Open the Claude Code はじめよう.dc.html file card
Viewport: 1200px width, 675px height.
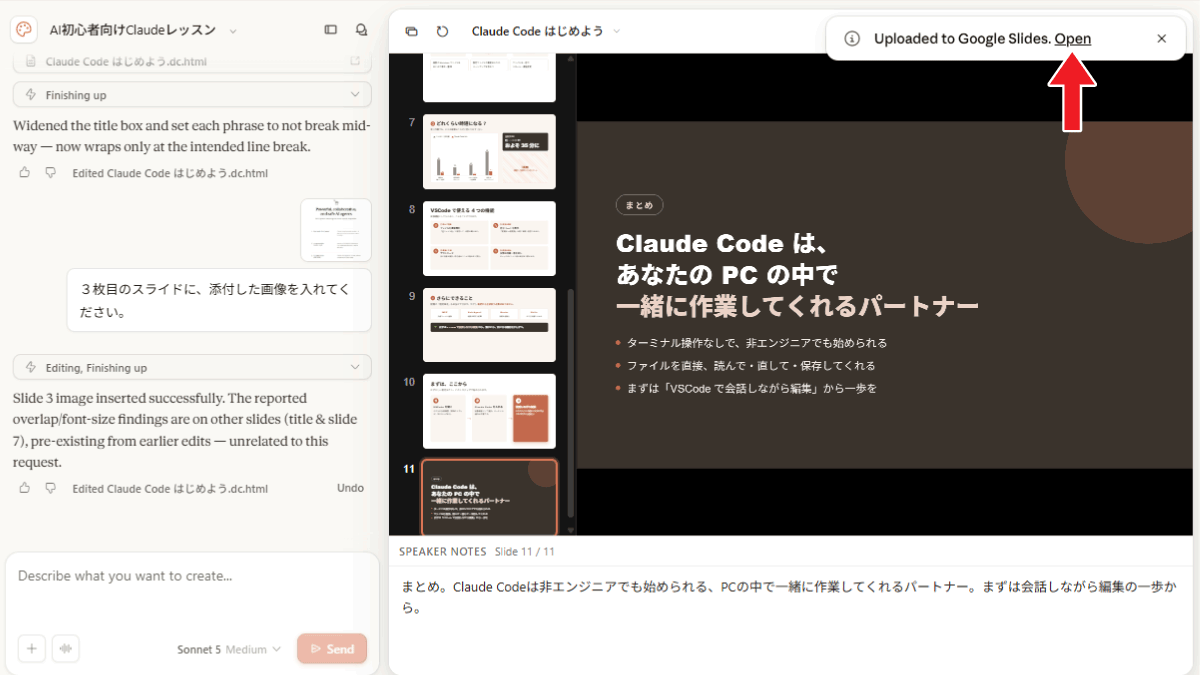pyautogui.click(x=192, y=62)
